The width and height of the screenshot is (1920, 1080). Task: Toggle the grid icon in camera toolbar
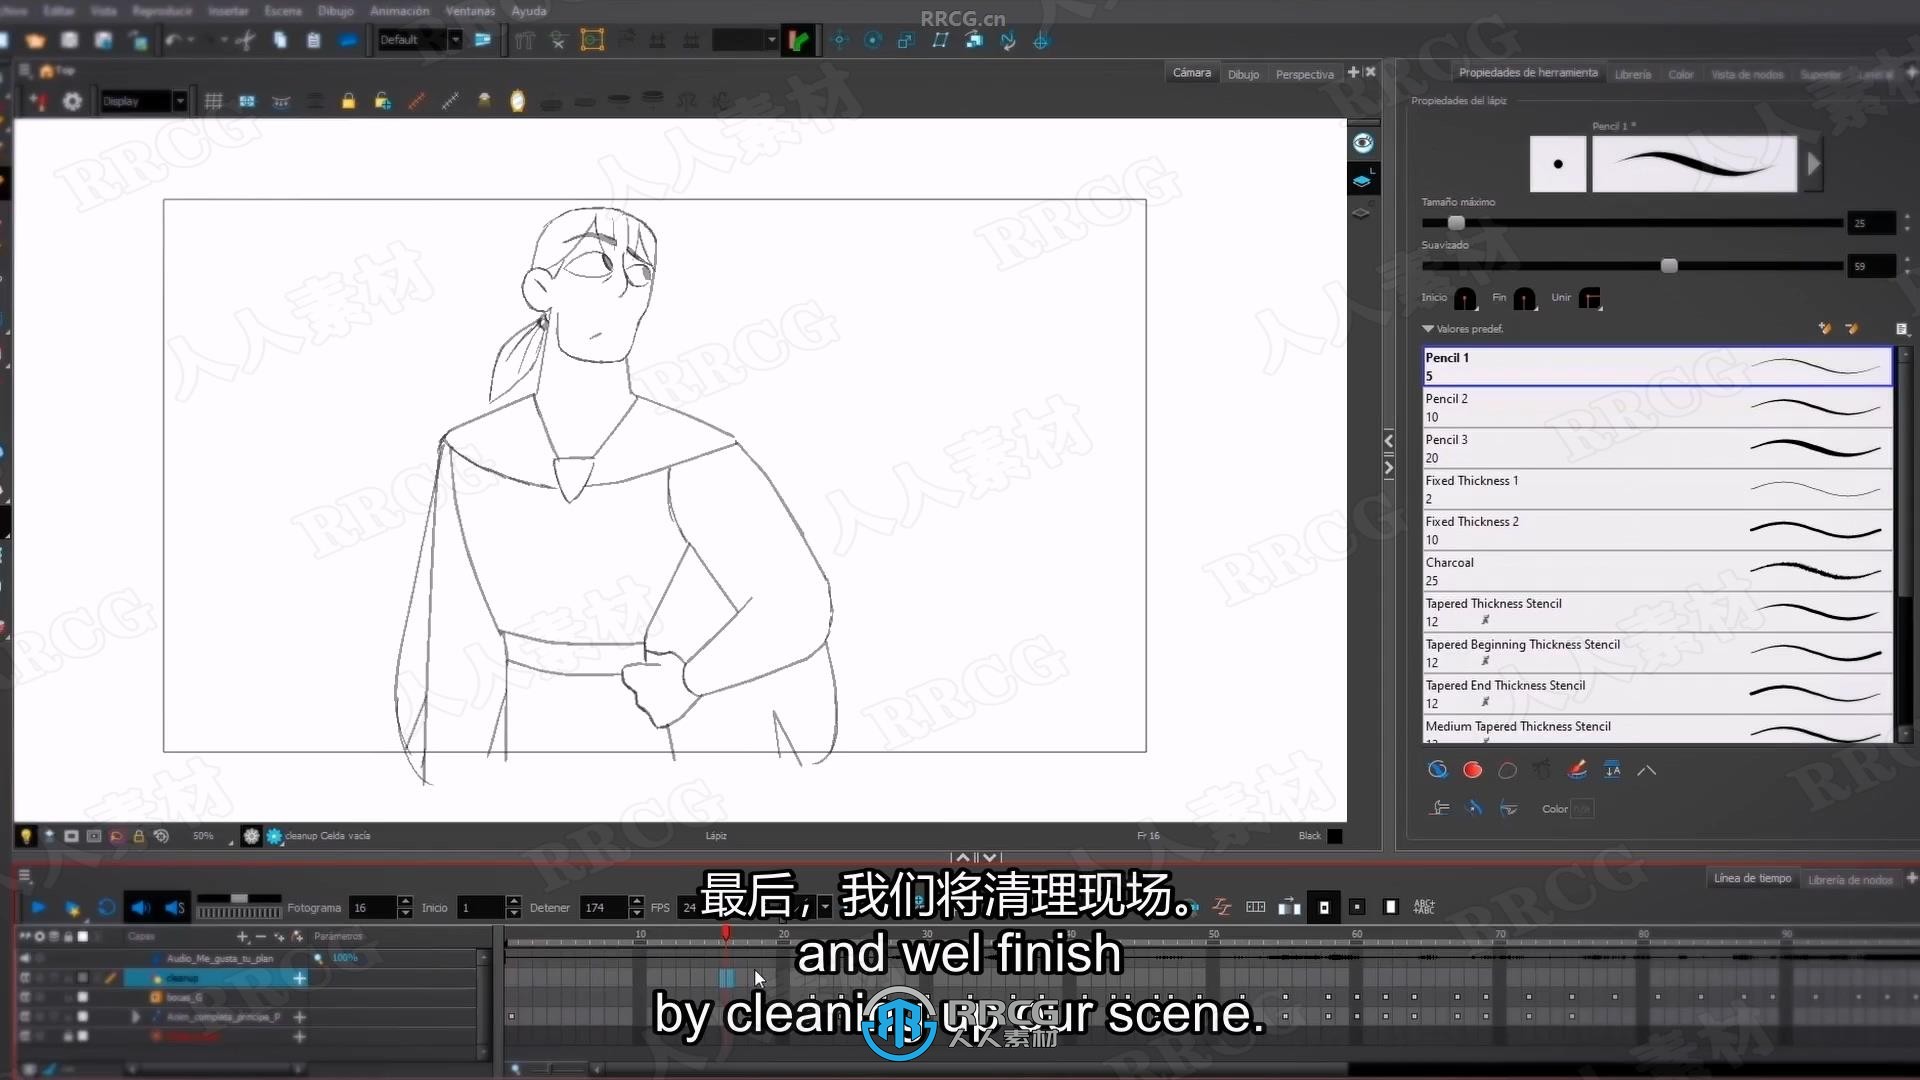point(213,101)
